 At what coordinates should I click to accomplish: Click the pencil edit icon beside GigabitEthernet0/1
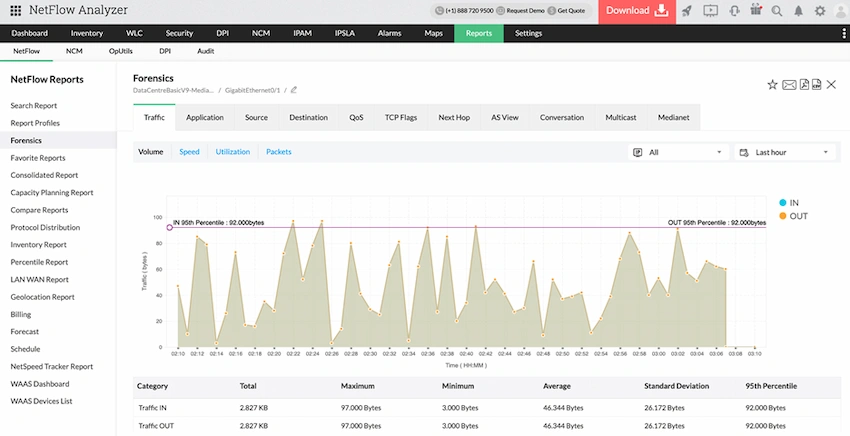pyautogui.click(x=294, y=90)
